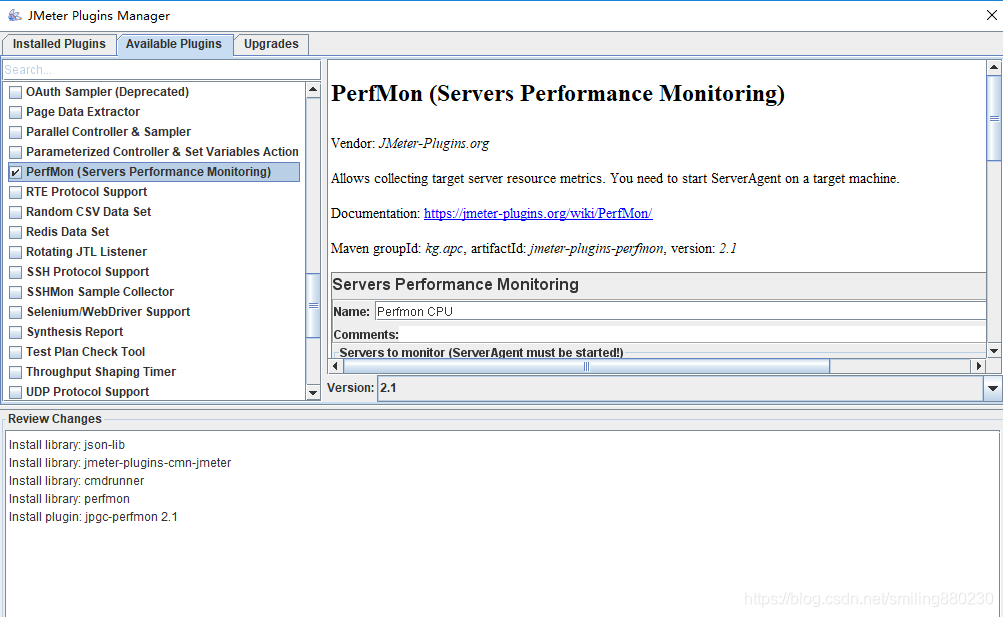The height and width of the screenshot is (617, 1003).
Task: Tick the UDP Protocol Support checkbox
Action: pyautogui.click(x=15, y=392)
